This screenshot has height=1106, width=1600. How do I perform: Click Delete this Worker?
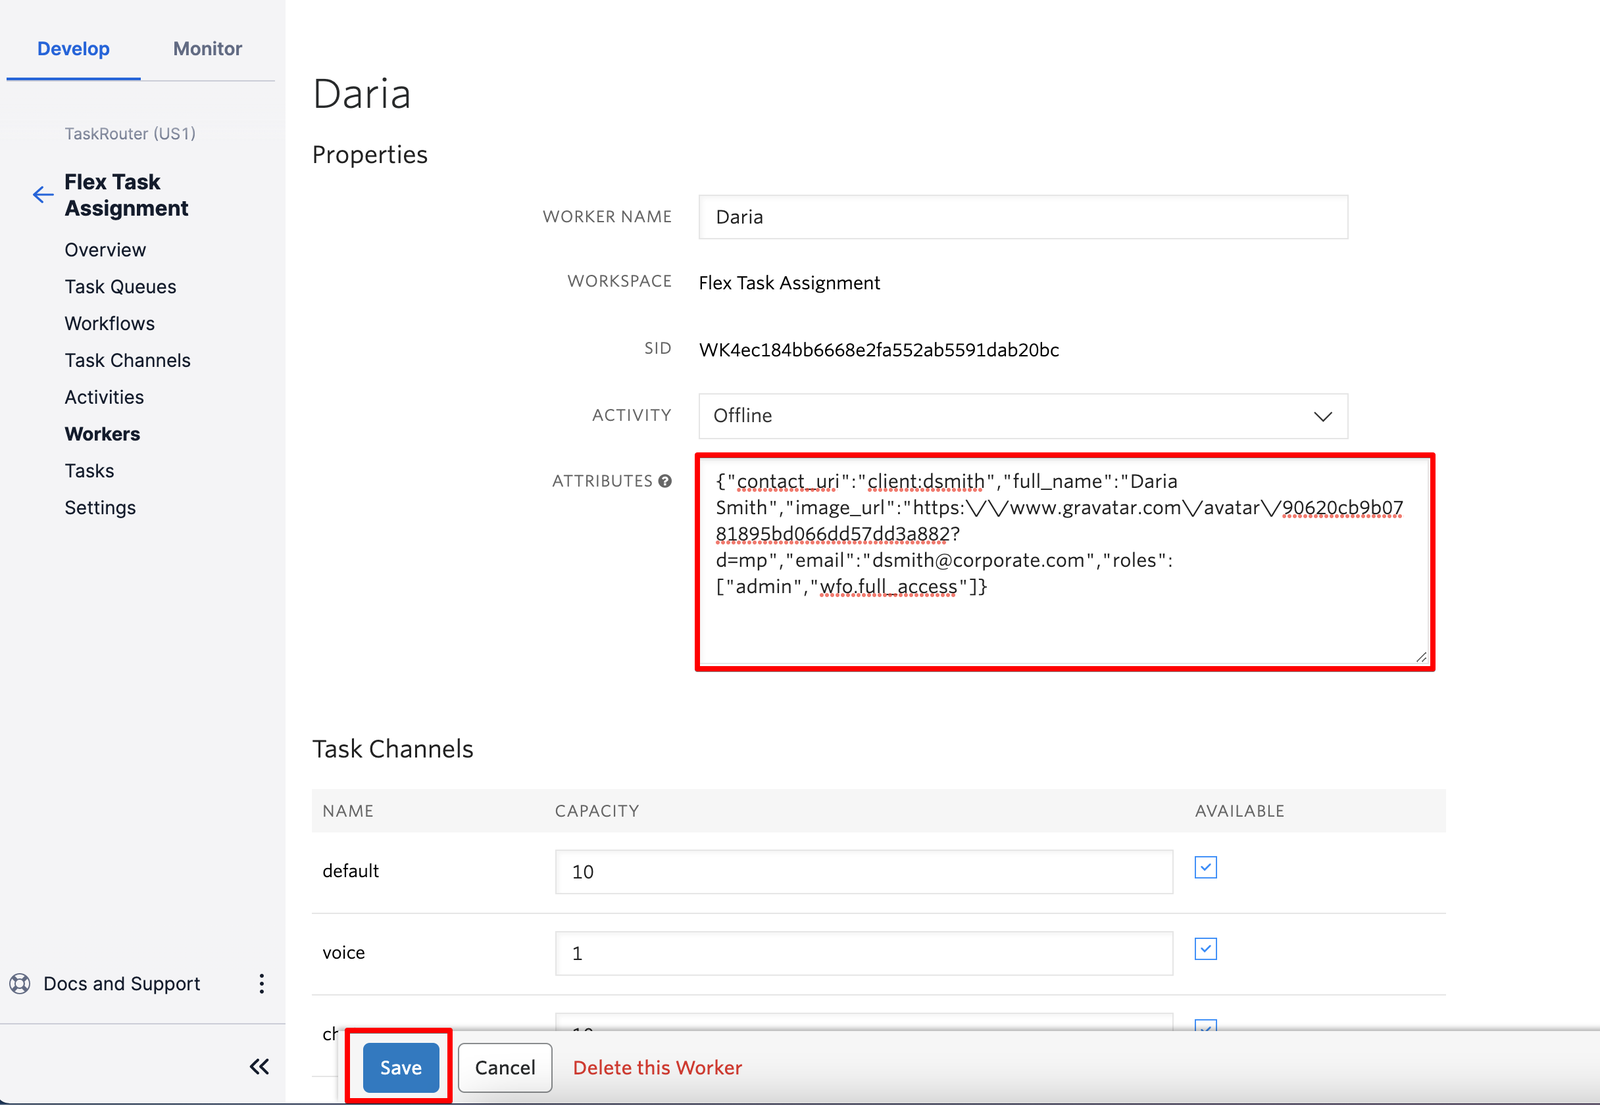pyautogui.click(x=657, y=1067)
